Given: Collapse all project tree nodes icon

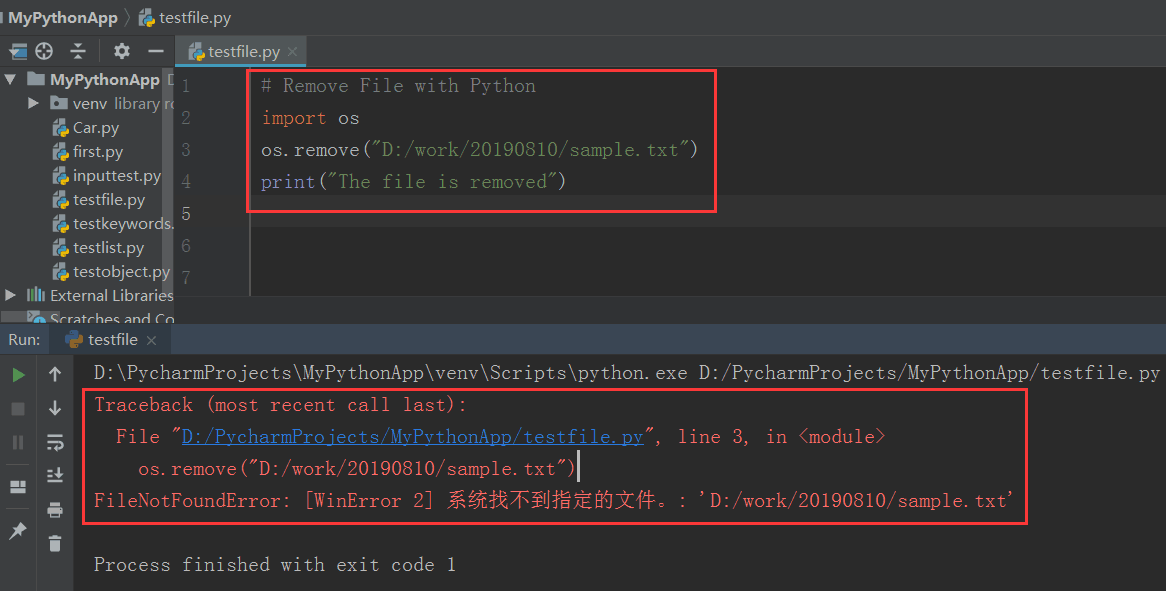Looking at the screenshot, I should (78, 51).
